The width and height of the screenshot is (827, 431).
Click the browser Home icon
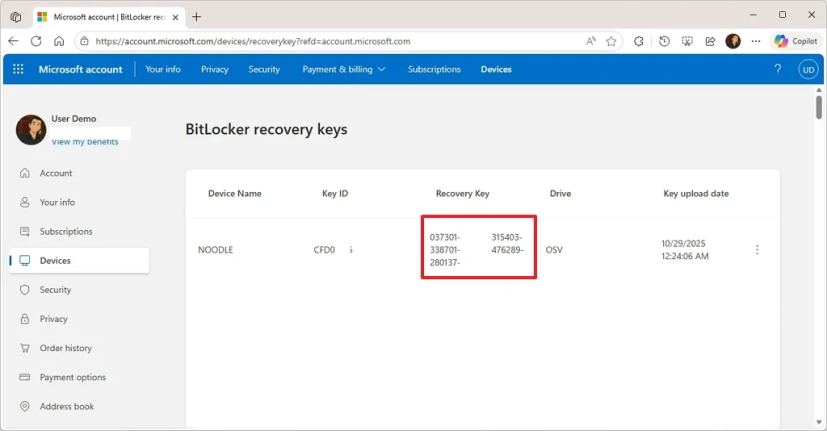coord(59,41)
